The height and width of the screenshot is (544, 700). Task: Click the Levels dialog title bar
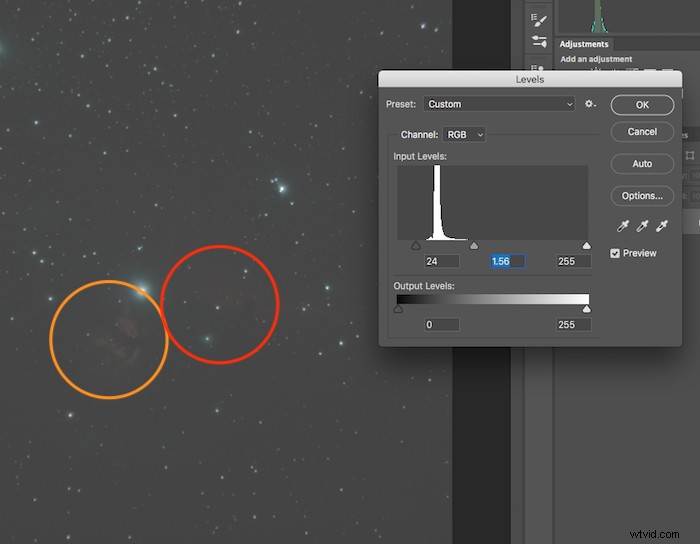coord(530,79)
